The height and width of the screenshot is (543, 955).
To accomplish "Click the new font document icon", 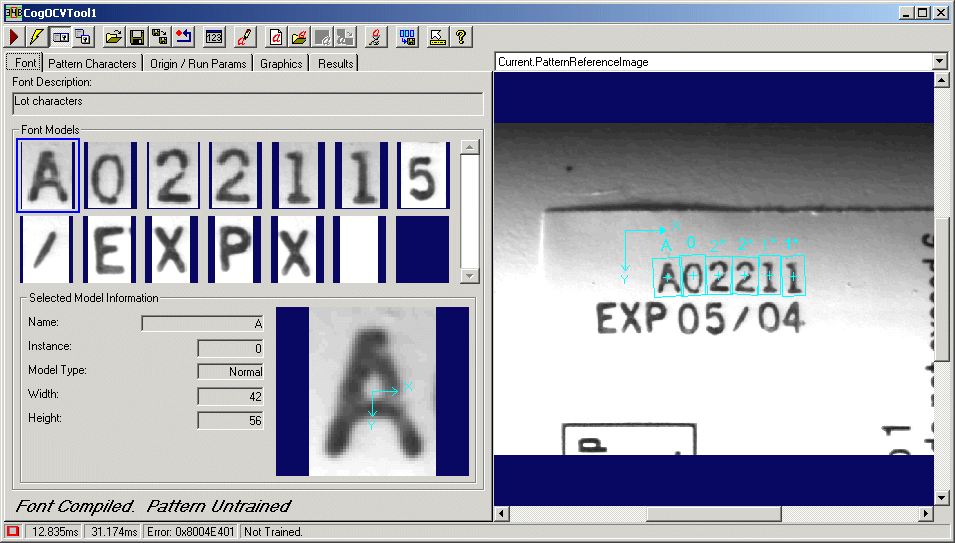I will (276, 37).
